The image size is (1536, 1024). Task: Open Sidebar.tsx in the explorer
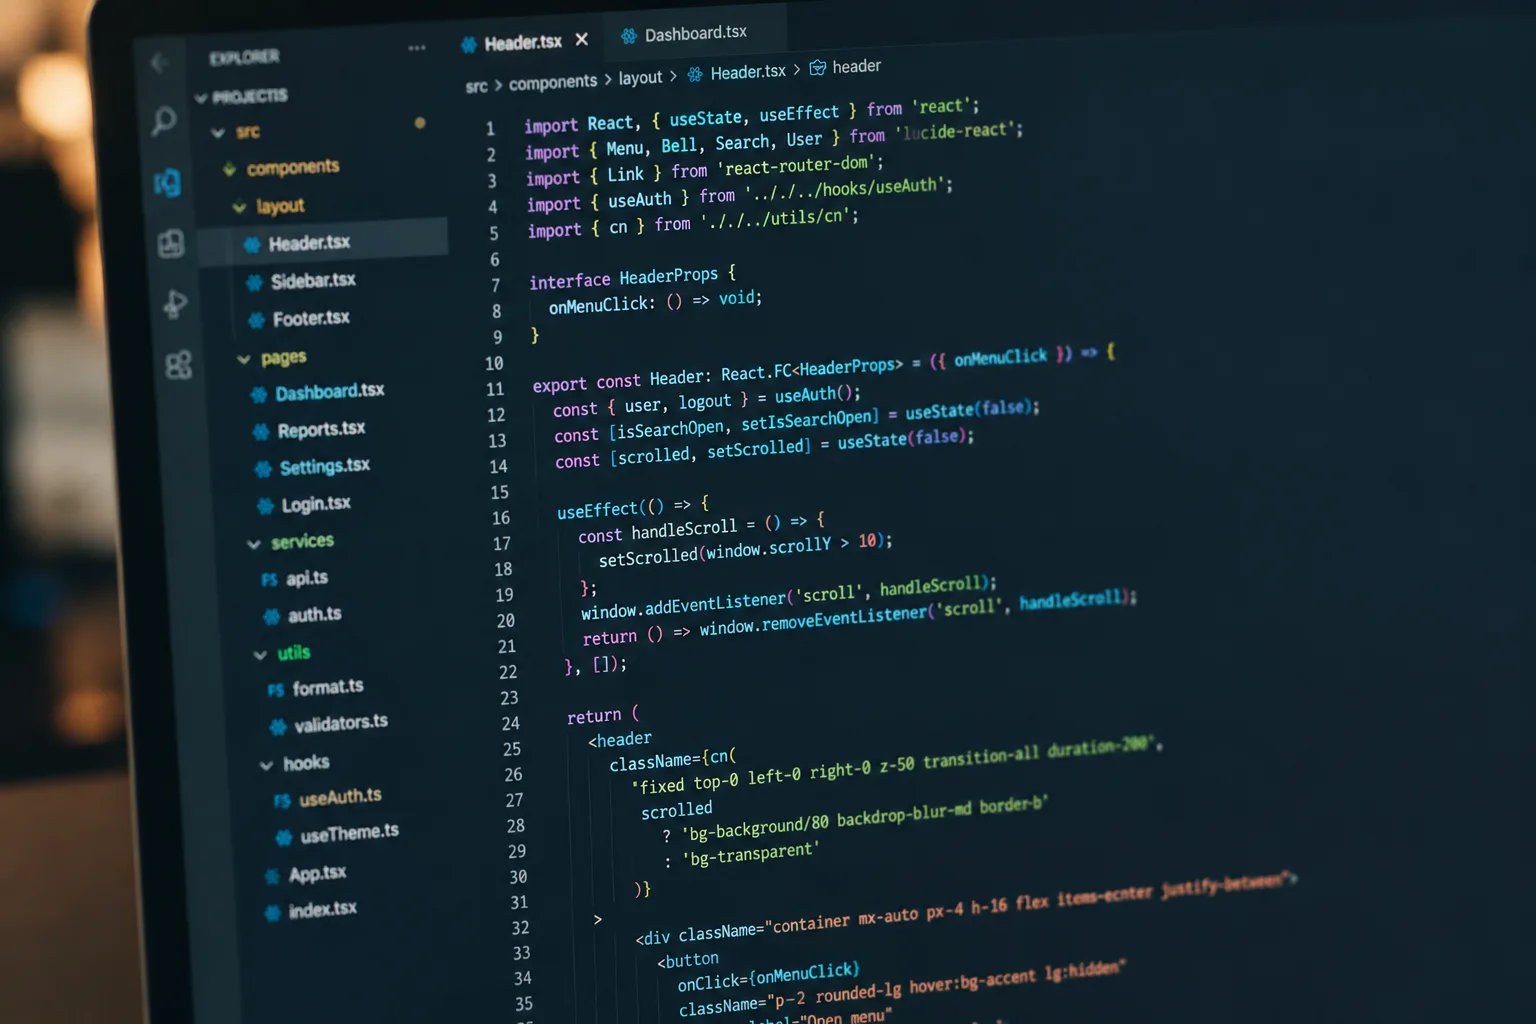click(313, 281)
